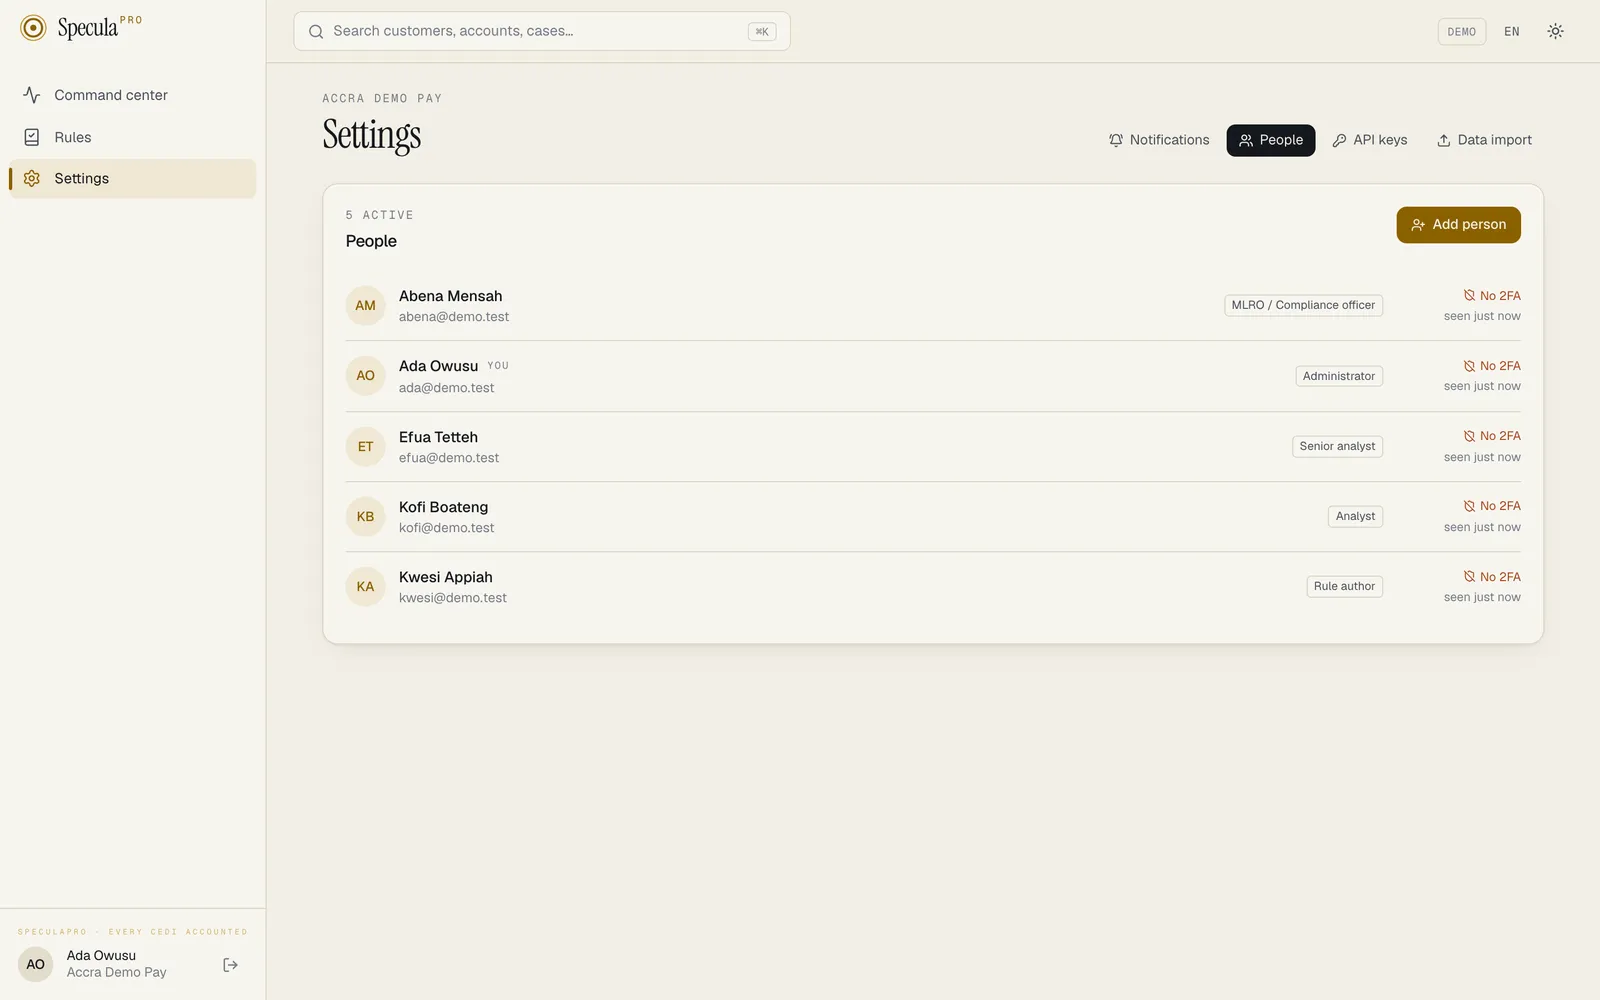Click the Add person button
Viewport: 1600px width, 1000px height.
click(1458, 225)
